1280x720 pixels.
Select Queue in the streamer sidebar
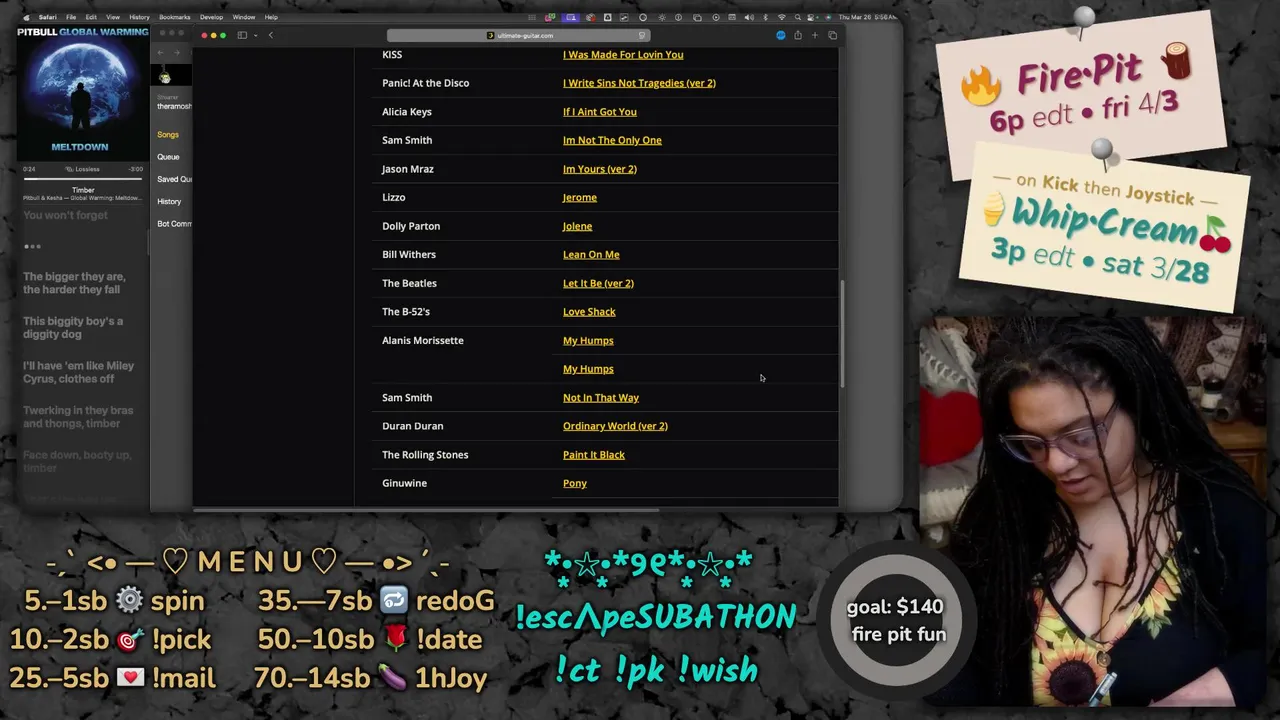point(168,157)
